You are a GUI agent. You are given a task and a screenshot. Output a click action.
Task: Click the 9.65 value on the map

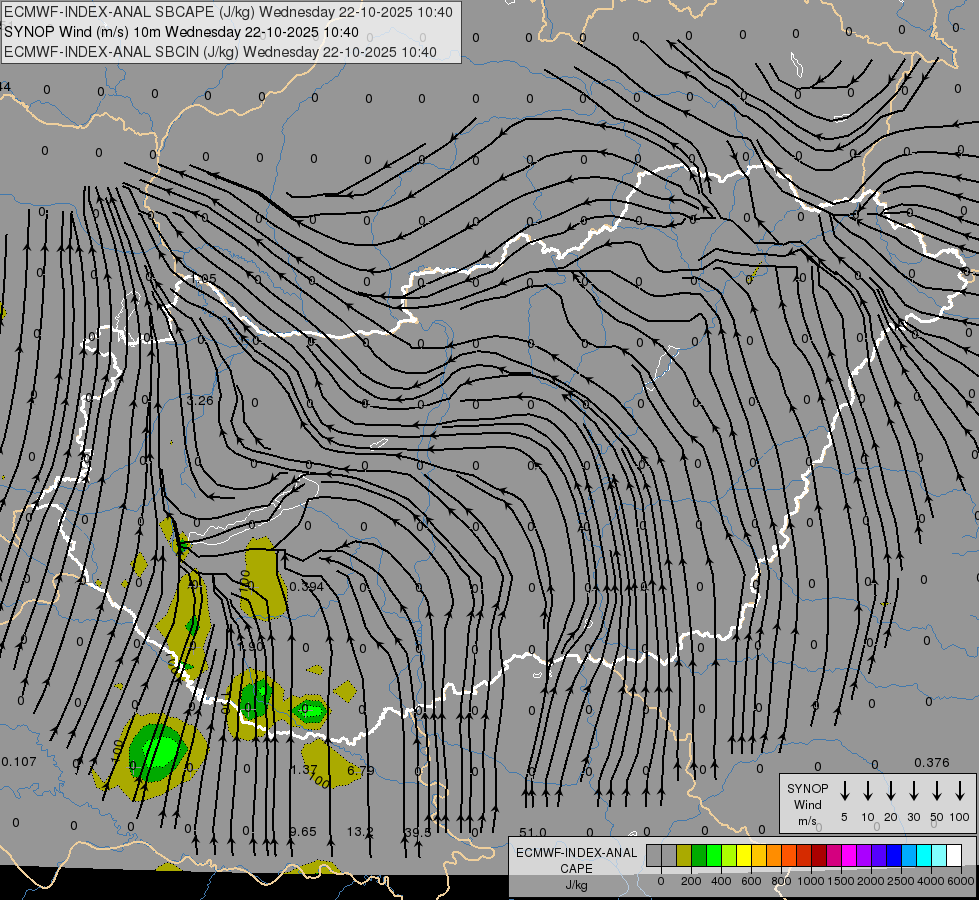click(303, 832)
